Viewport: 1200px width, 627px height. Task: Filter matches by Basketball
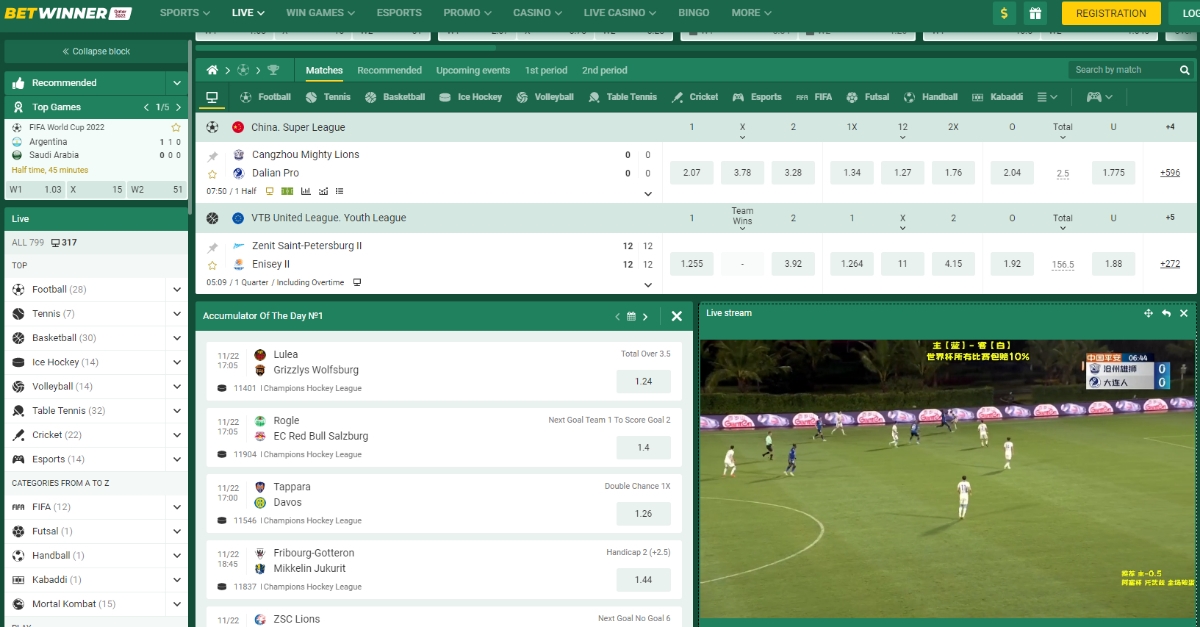pos(395,97)
